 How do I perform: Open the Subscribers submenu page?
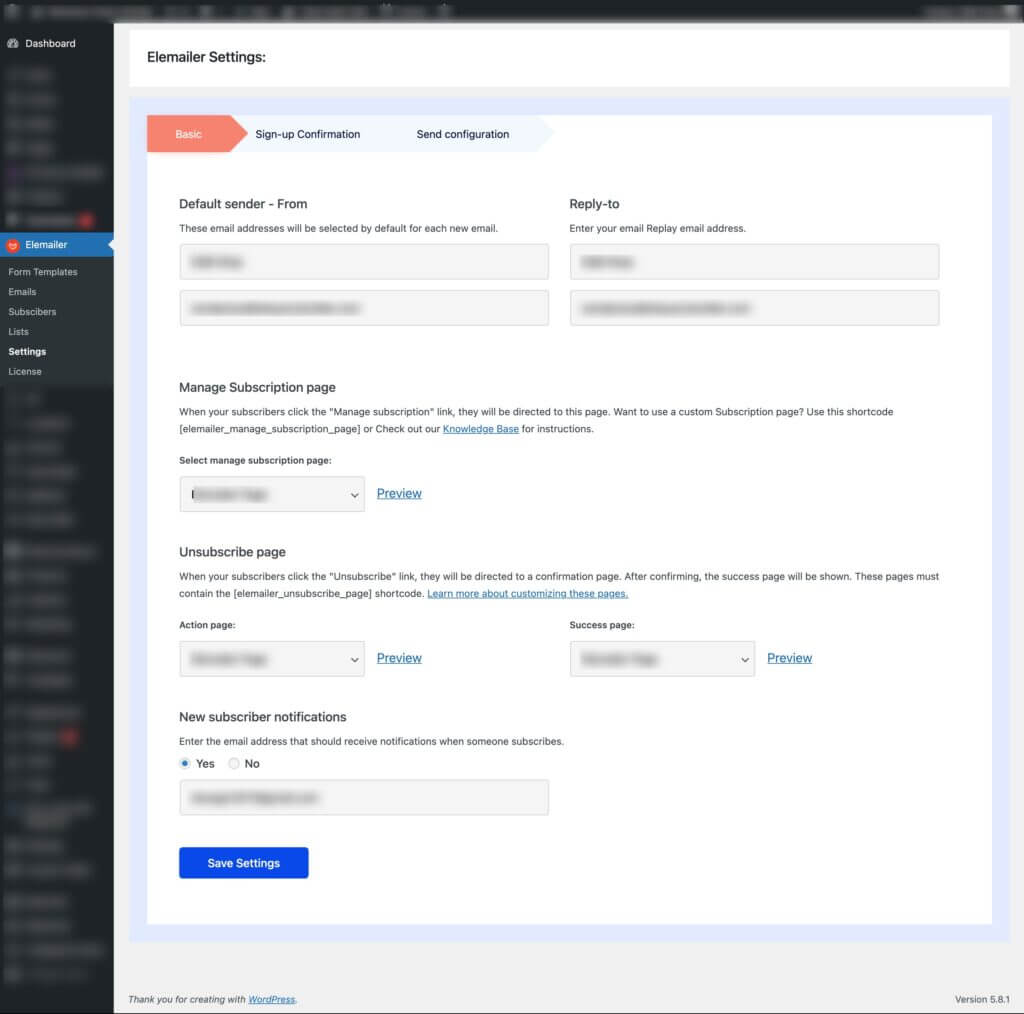click(32, 312)
